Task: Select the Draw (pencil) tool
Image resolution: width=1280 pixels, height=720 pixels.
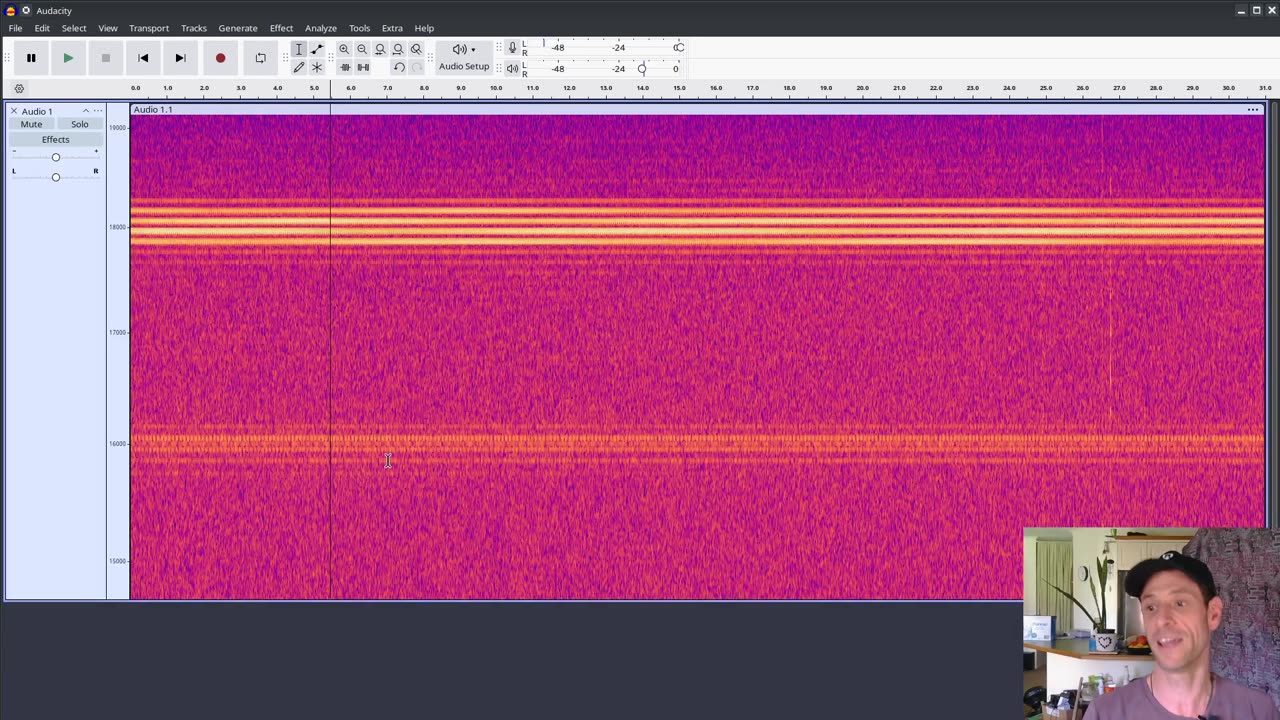Action: 299,67
